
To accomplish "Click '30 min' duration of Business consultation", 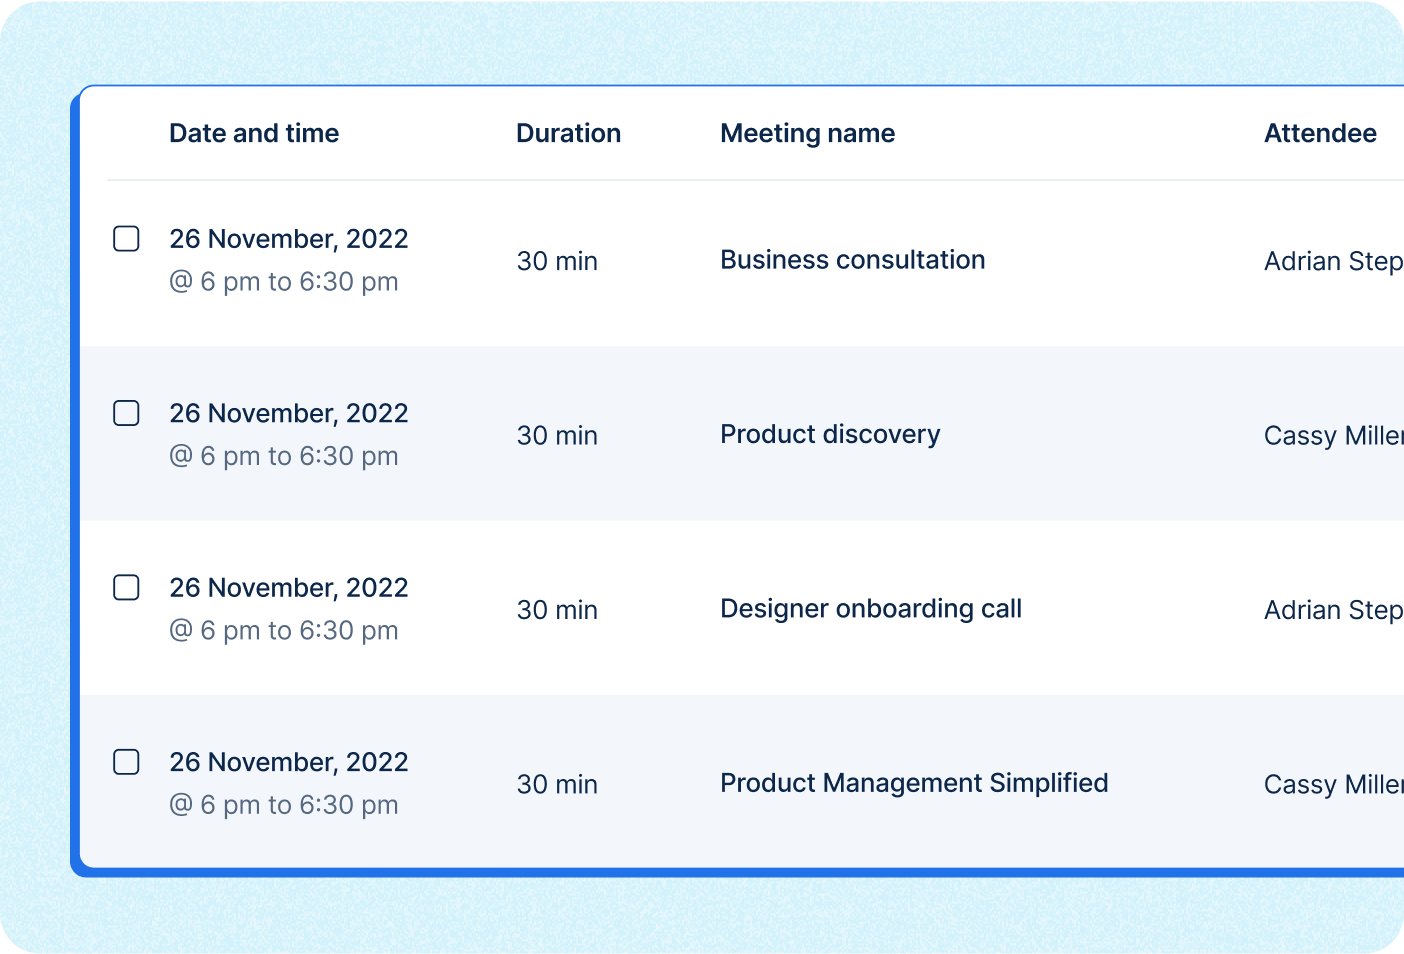I will [557, 261].
